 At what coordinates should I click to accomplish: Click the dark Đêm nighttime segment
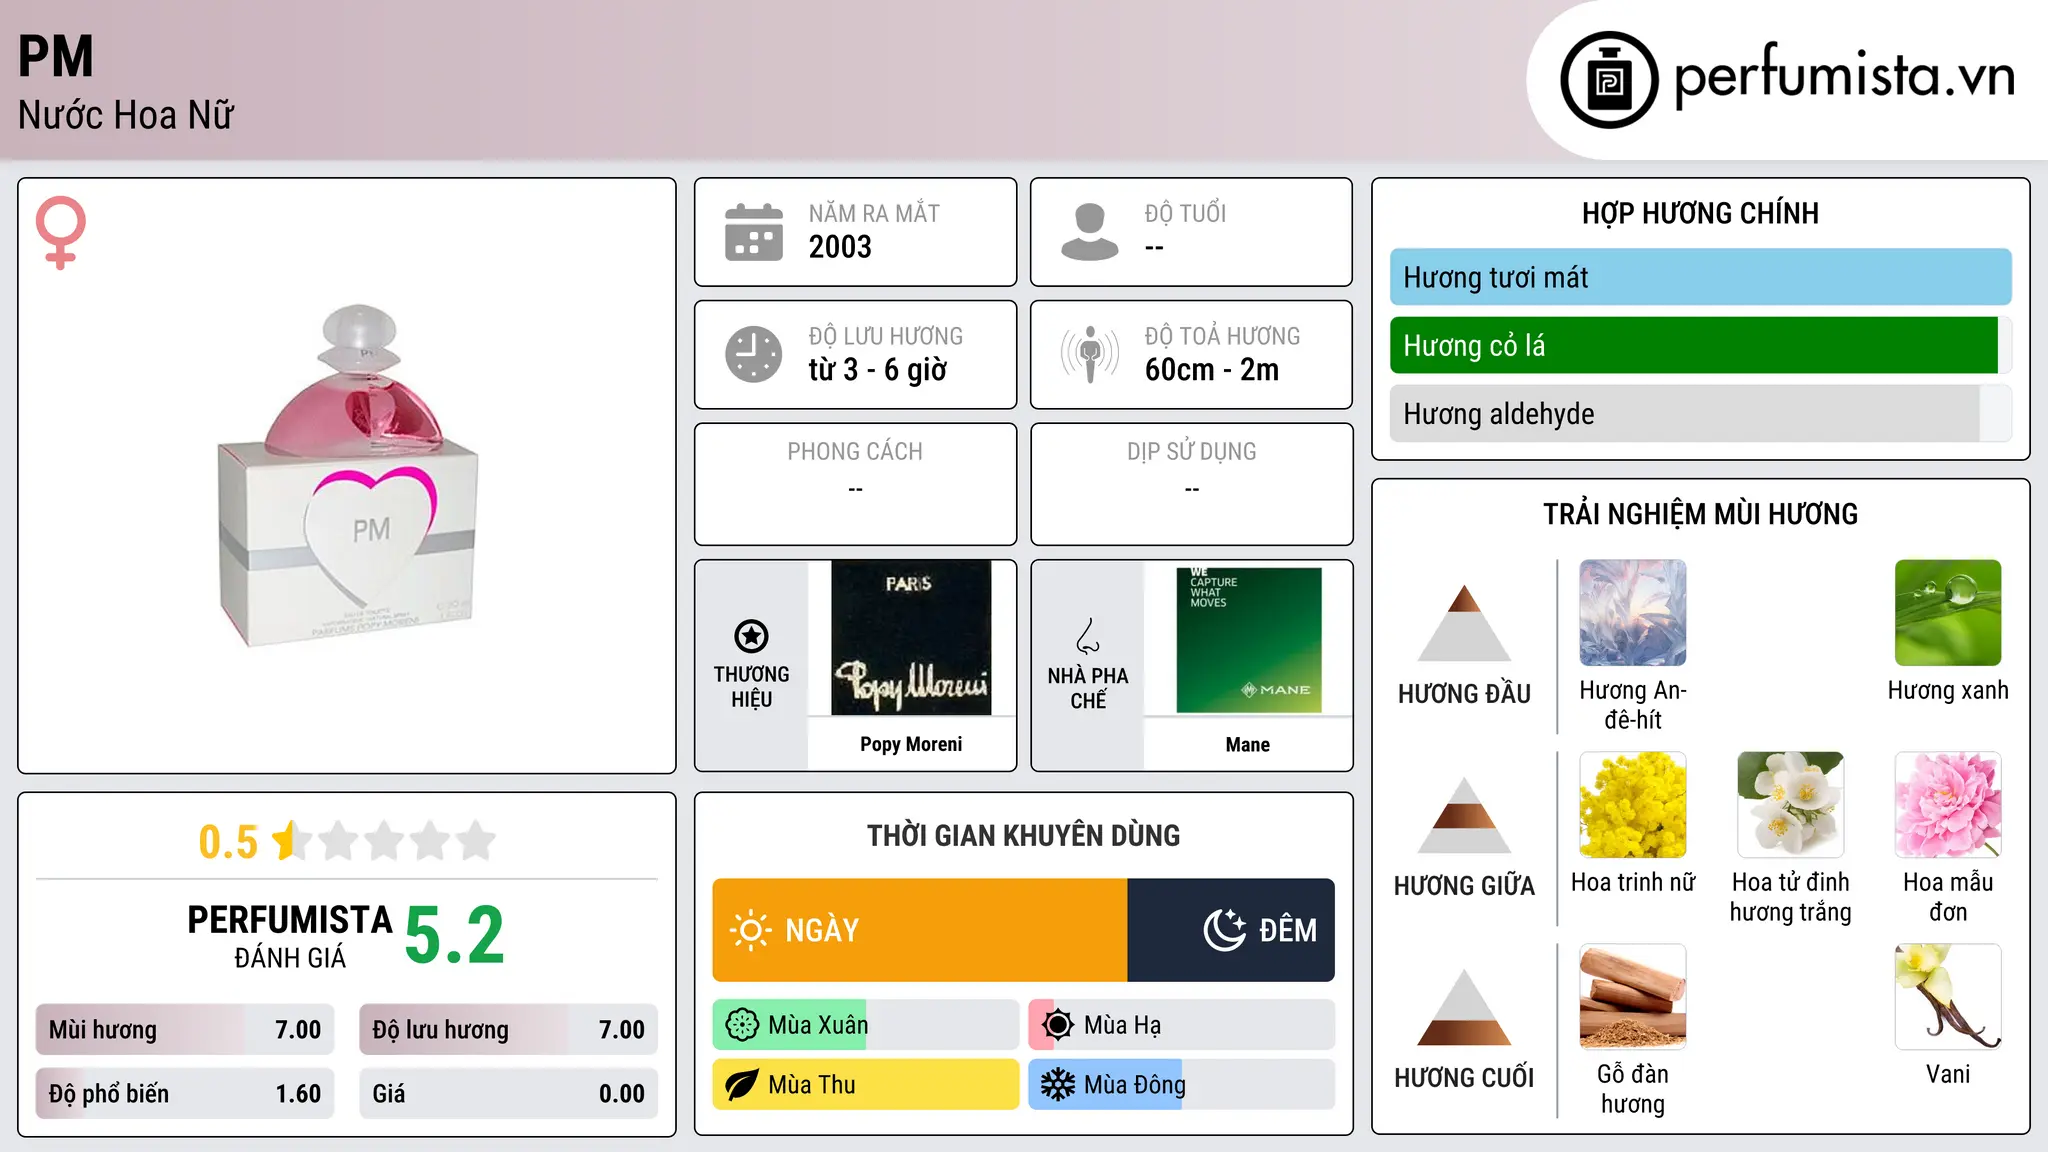click(1231, 930)
